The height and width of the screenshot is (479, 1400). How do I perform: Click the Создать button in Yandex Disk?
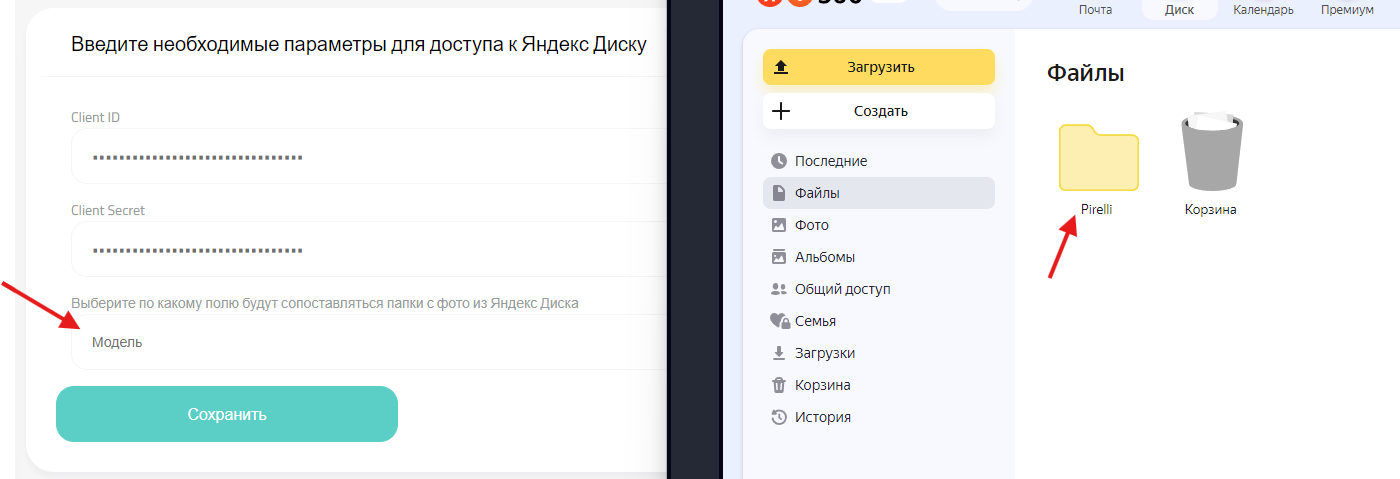[879, 111]
